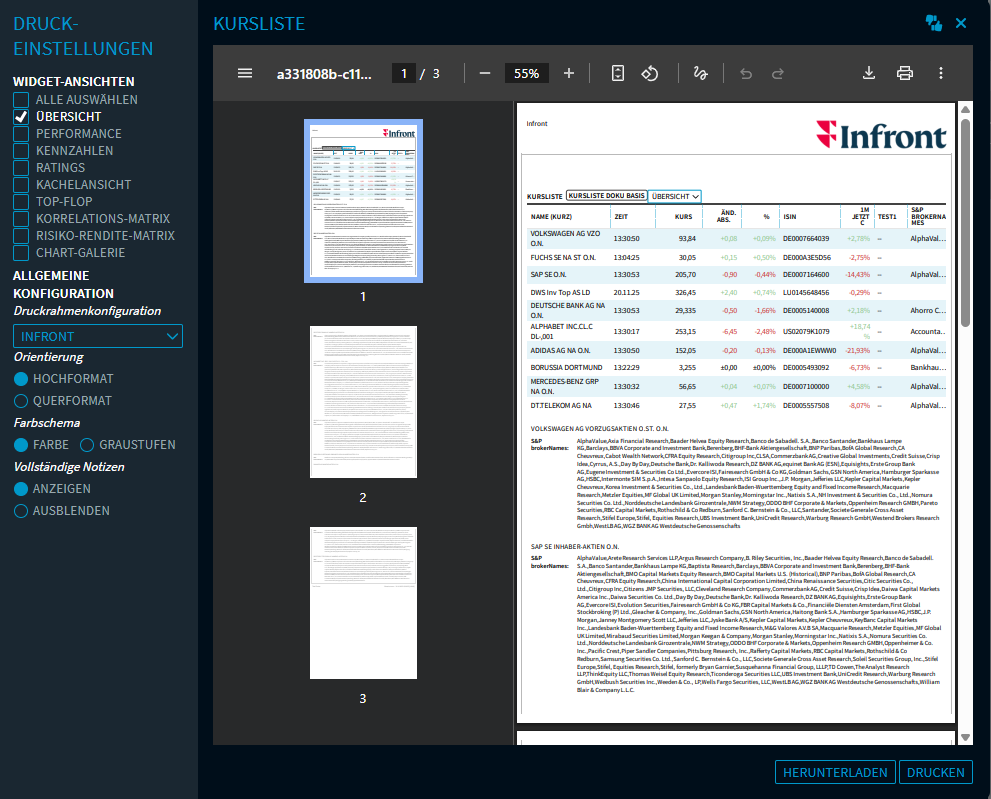The width and height of the screenshot is (991, 799).
Task: Click the fit to page icon
Action: click(618, 73)
